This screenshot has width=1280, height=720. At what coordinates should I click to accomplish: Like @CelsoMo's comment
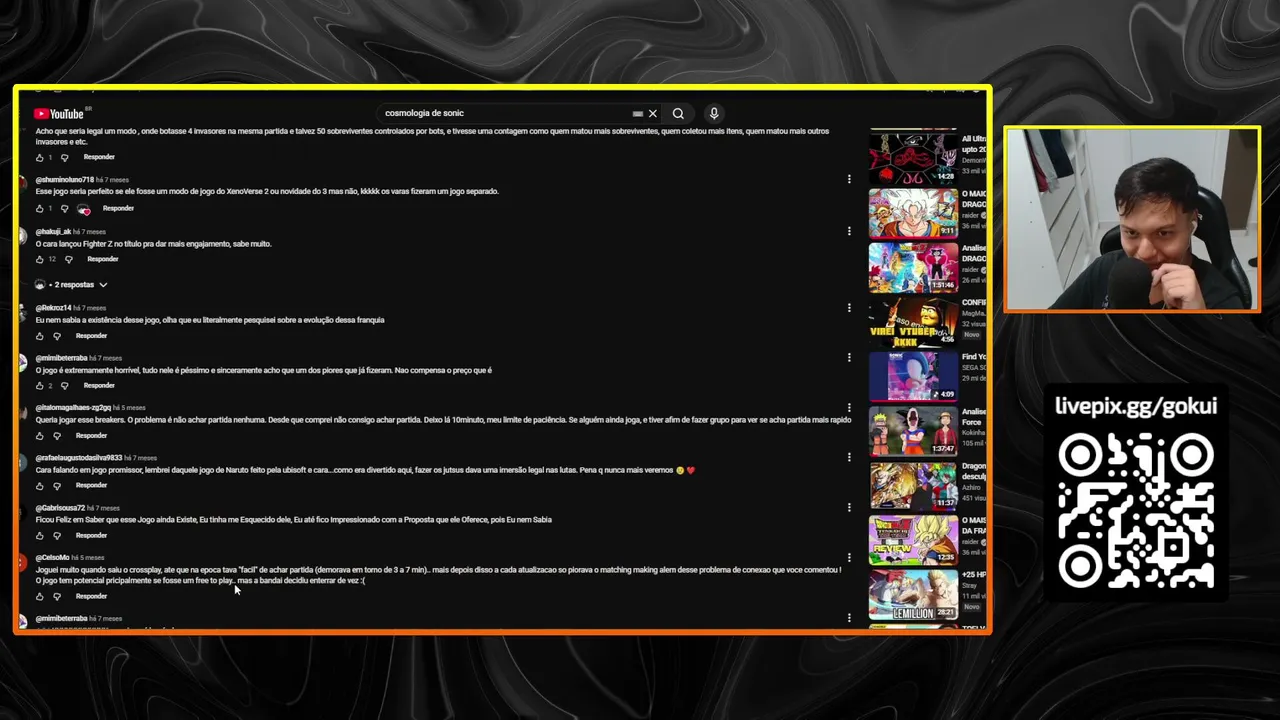pyautogui.click(x=40, y=597)
